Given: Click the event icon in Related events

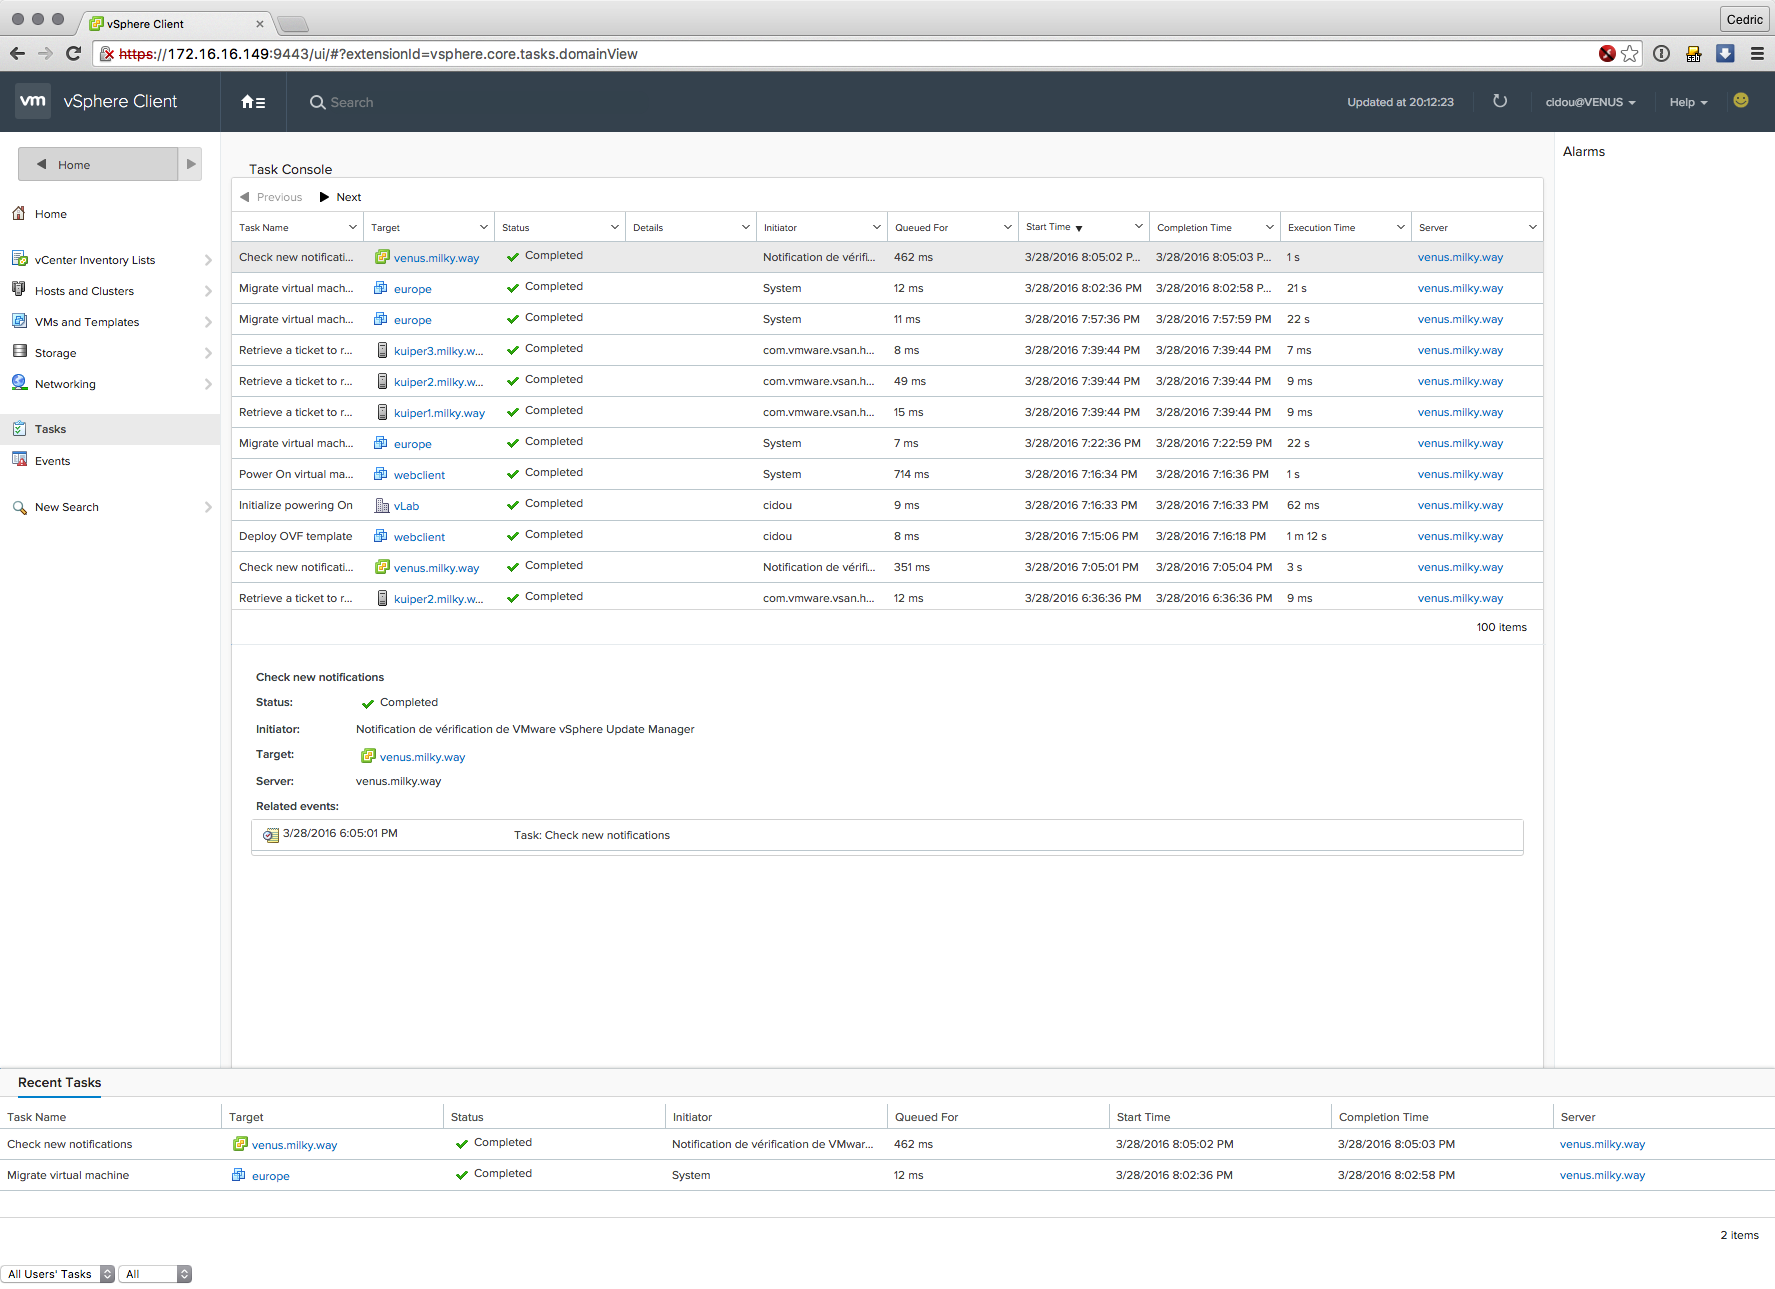Looking at the screenshot, I should click(270, 835).
